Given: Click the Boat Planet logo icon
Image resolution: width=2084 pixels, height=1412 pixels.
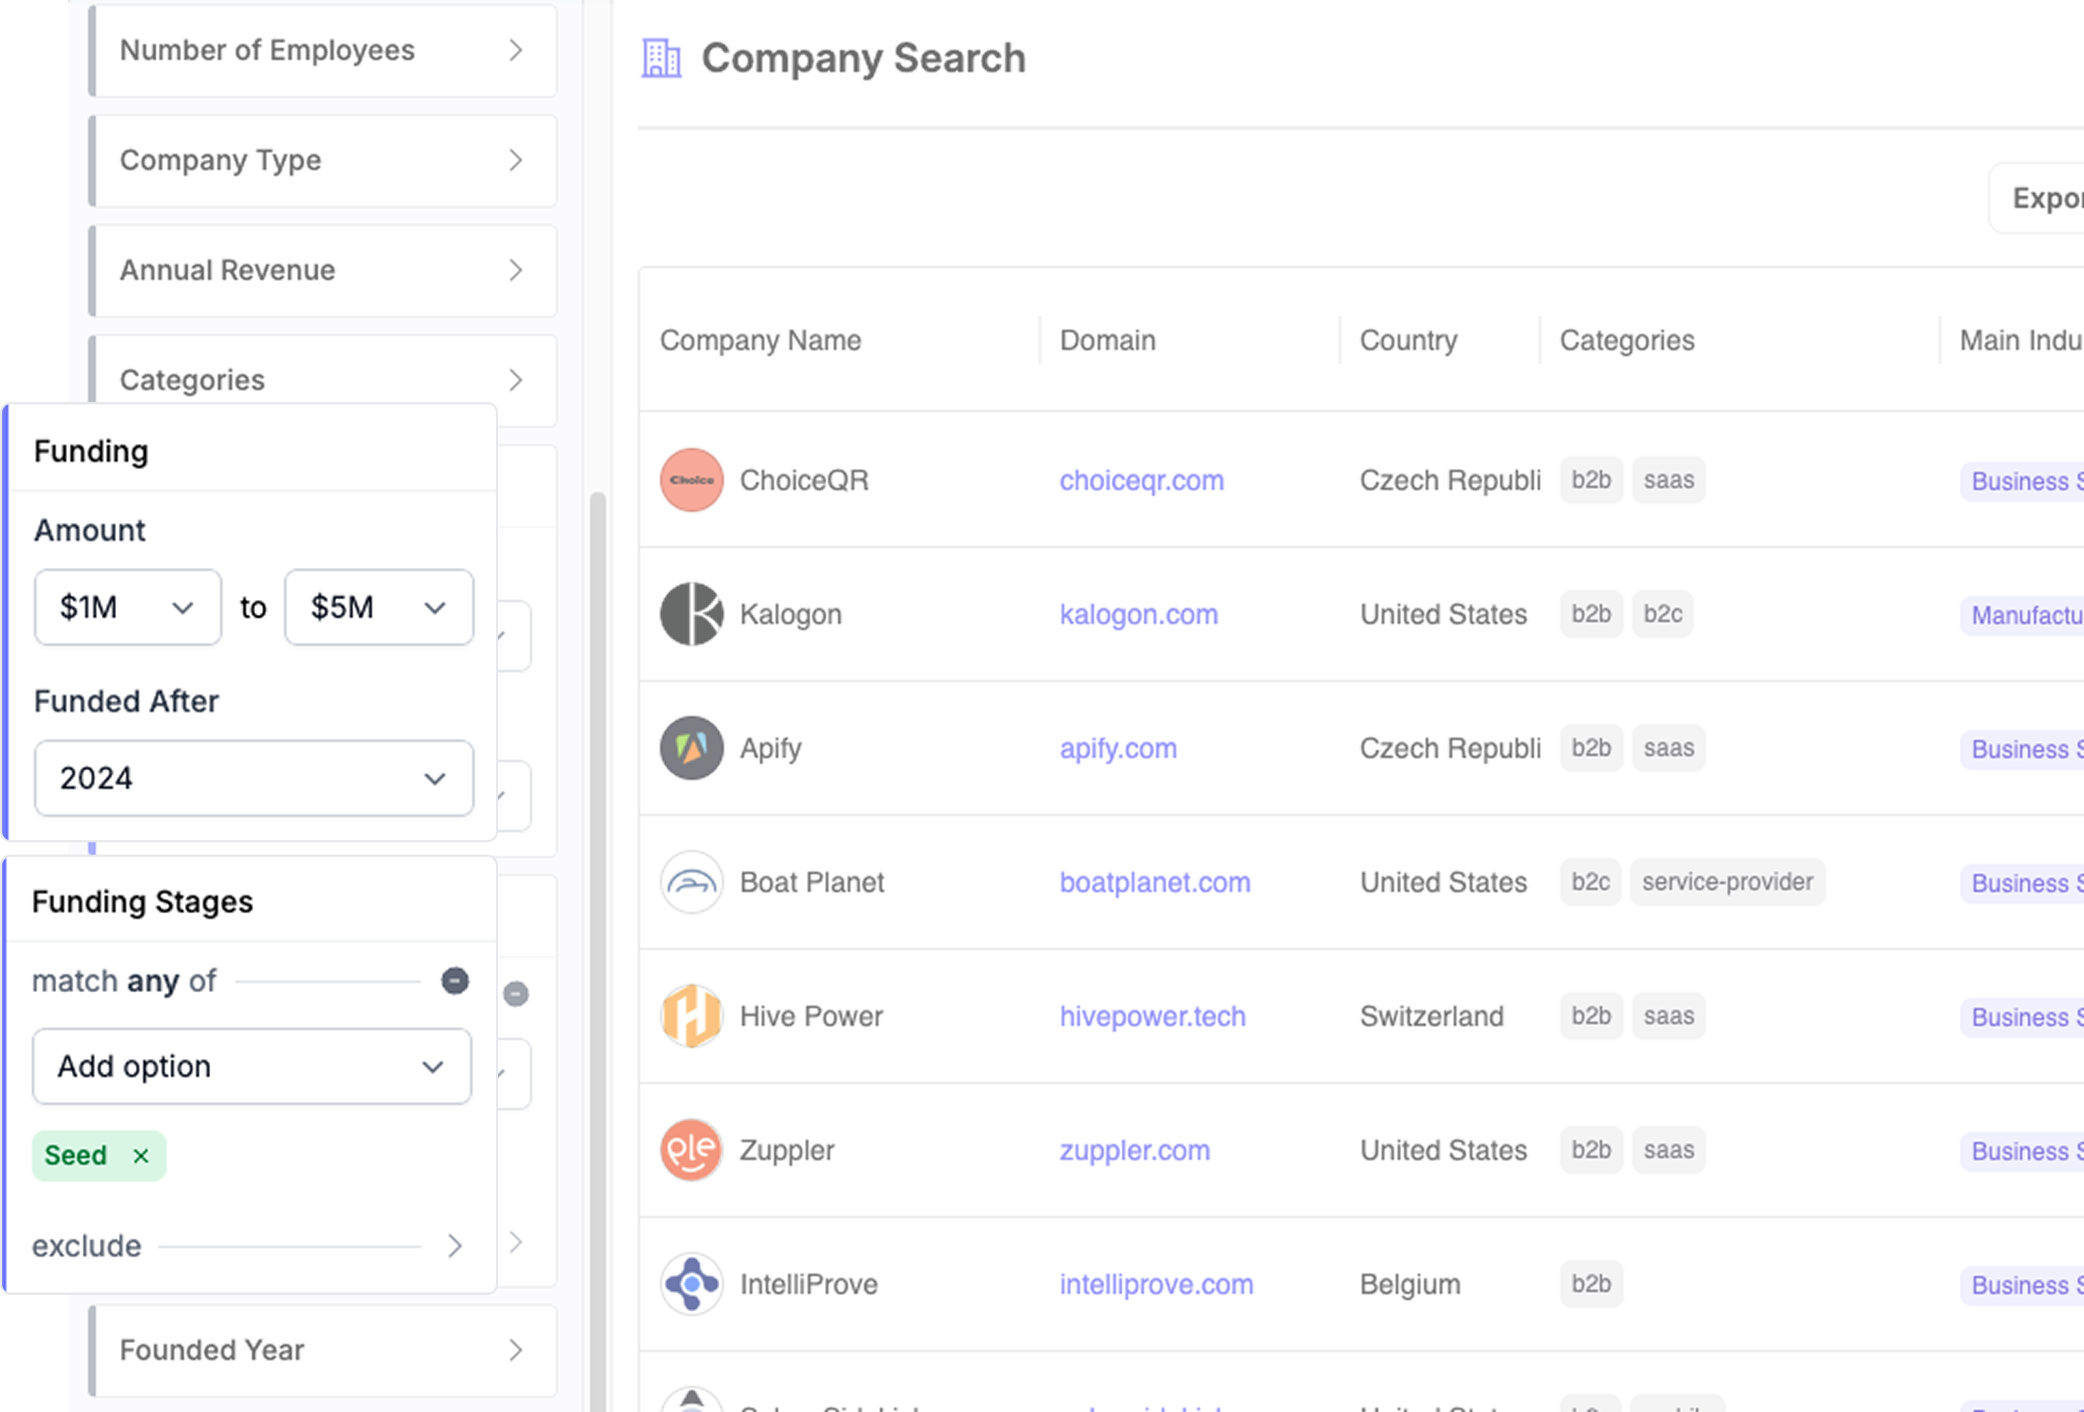Looking at the screenshot, I should click(x=691, y=882).
